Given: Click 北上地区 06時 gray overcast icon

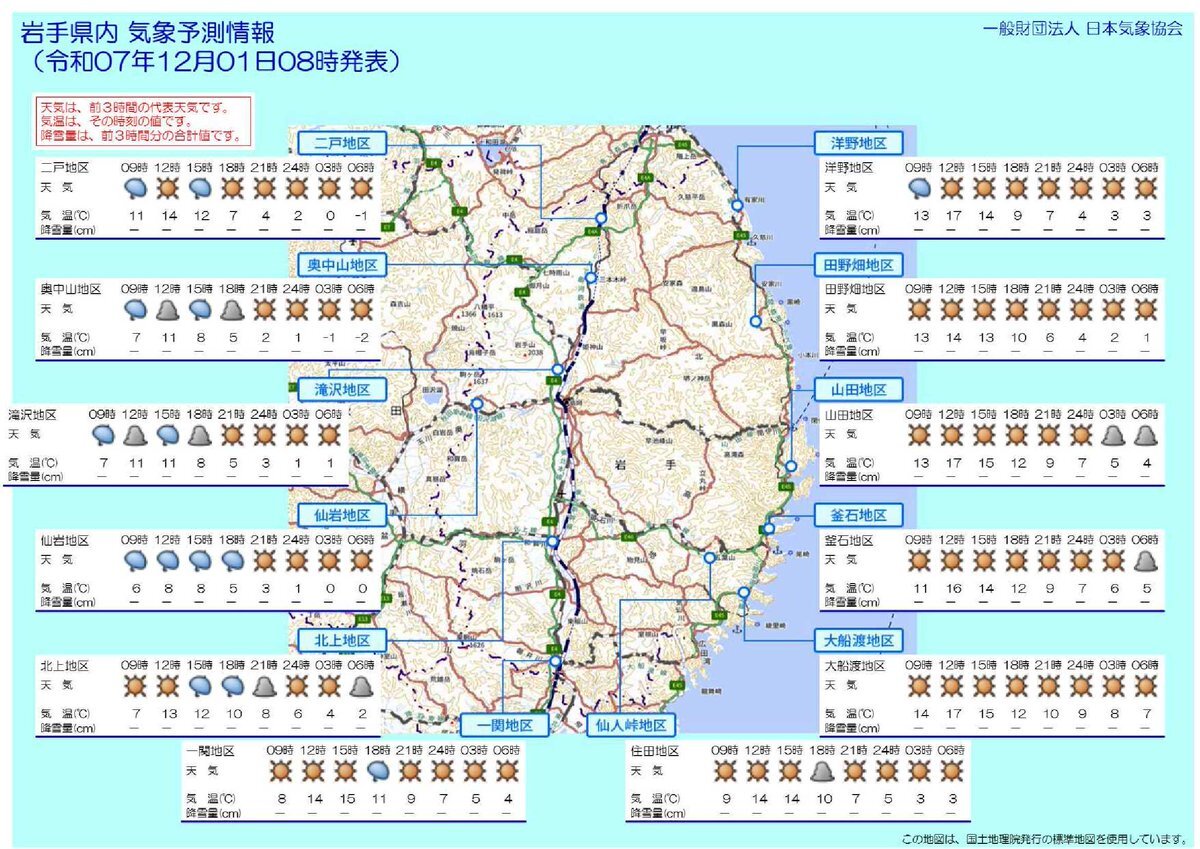Looking at the screenshot, I should point(362,686).
